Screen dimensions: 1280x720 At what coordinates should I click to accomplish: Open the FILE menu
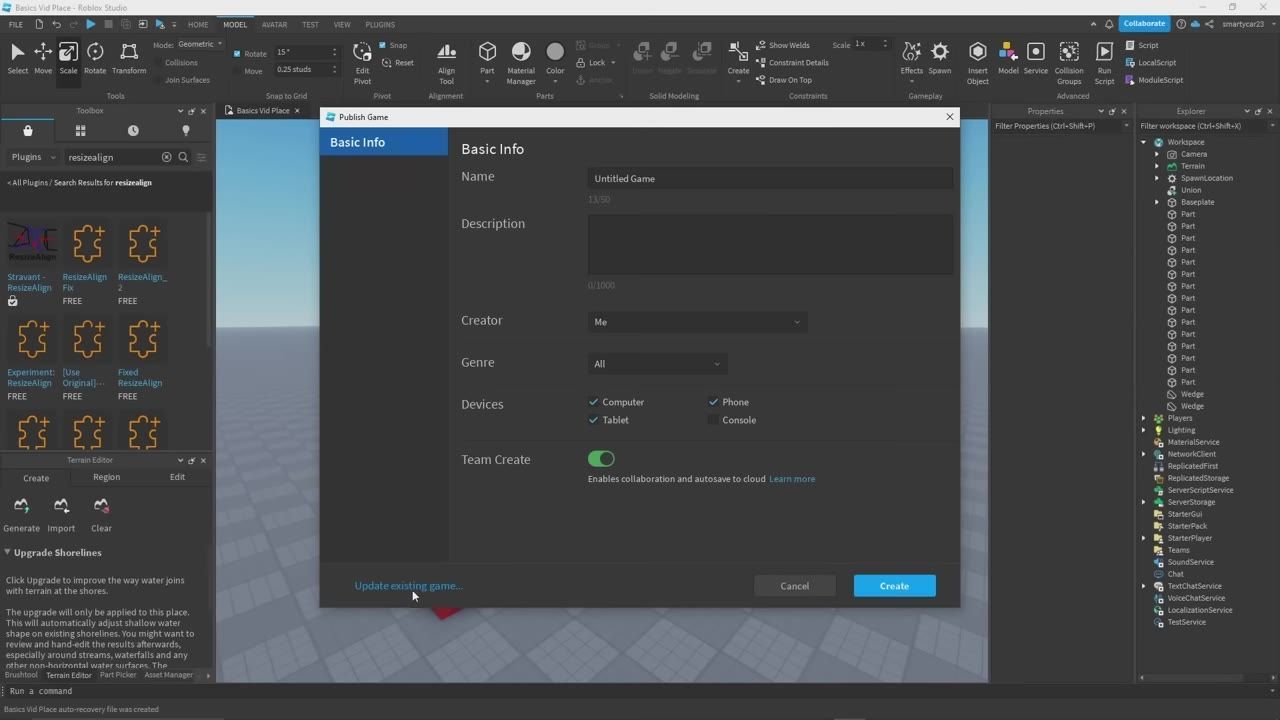[16, 24]
